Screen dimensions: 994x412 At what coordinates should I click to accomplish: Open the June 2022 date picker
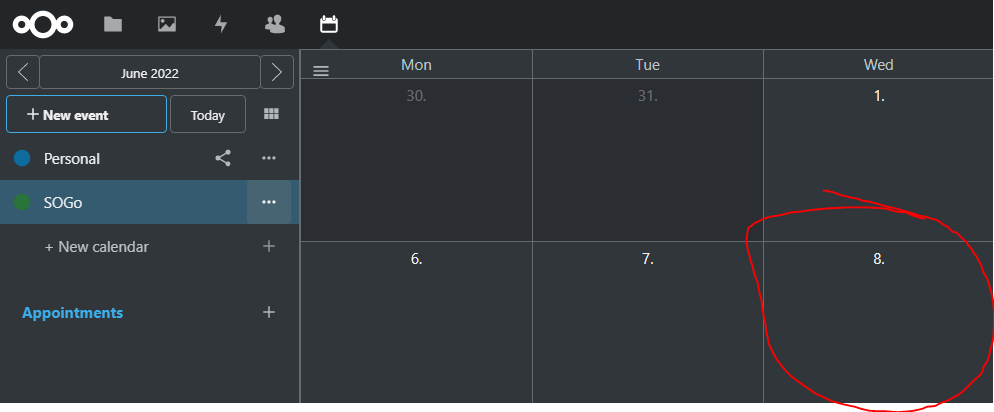(x=150, y=73)
